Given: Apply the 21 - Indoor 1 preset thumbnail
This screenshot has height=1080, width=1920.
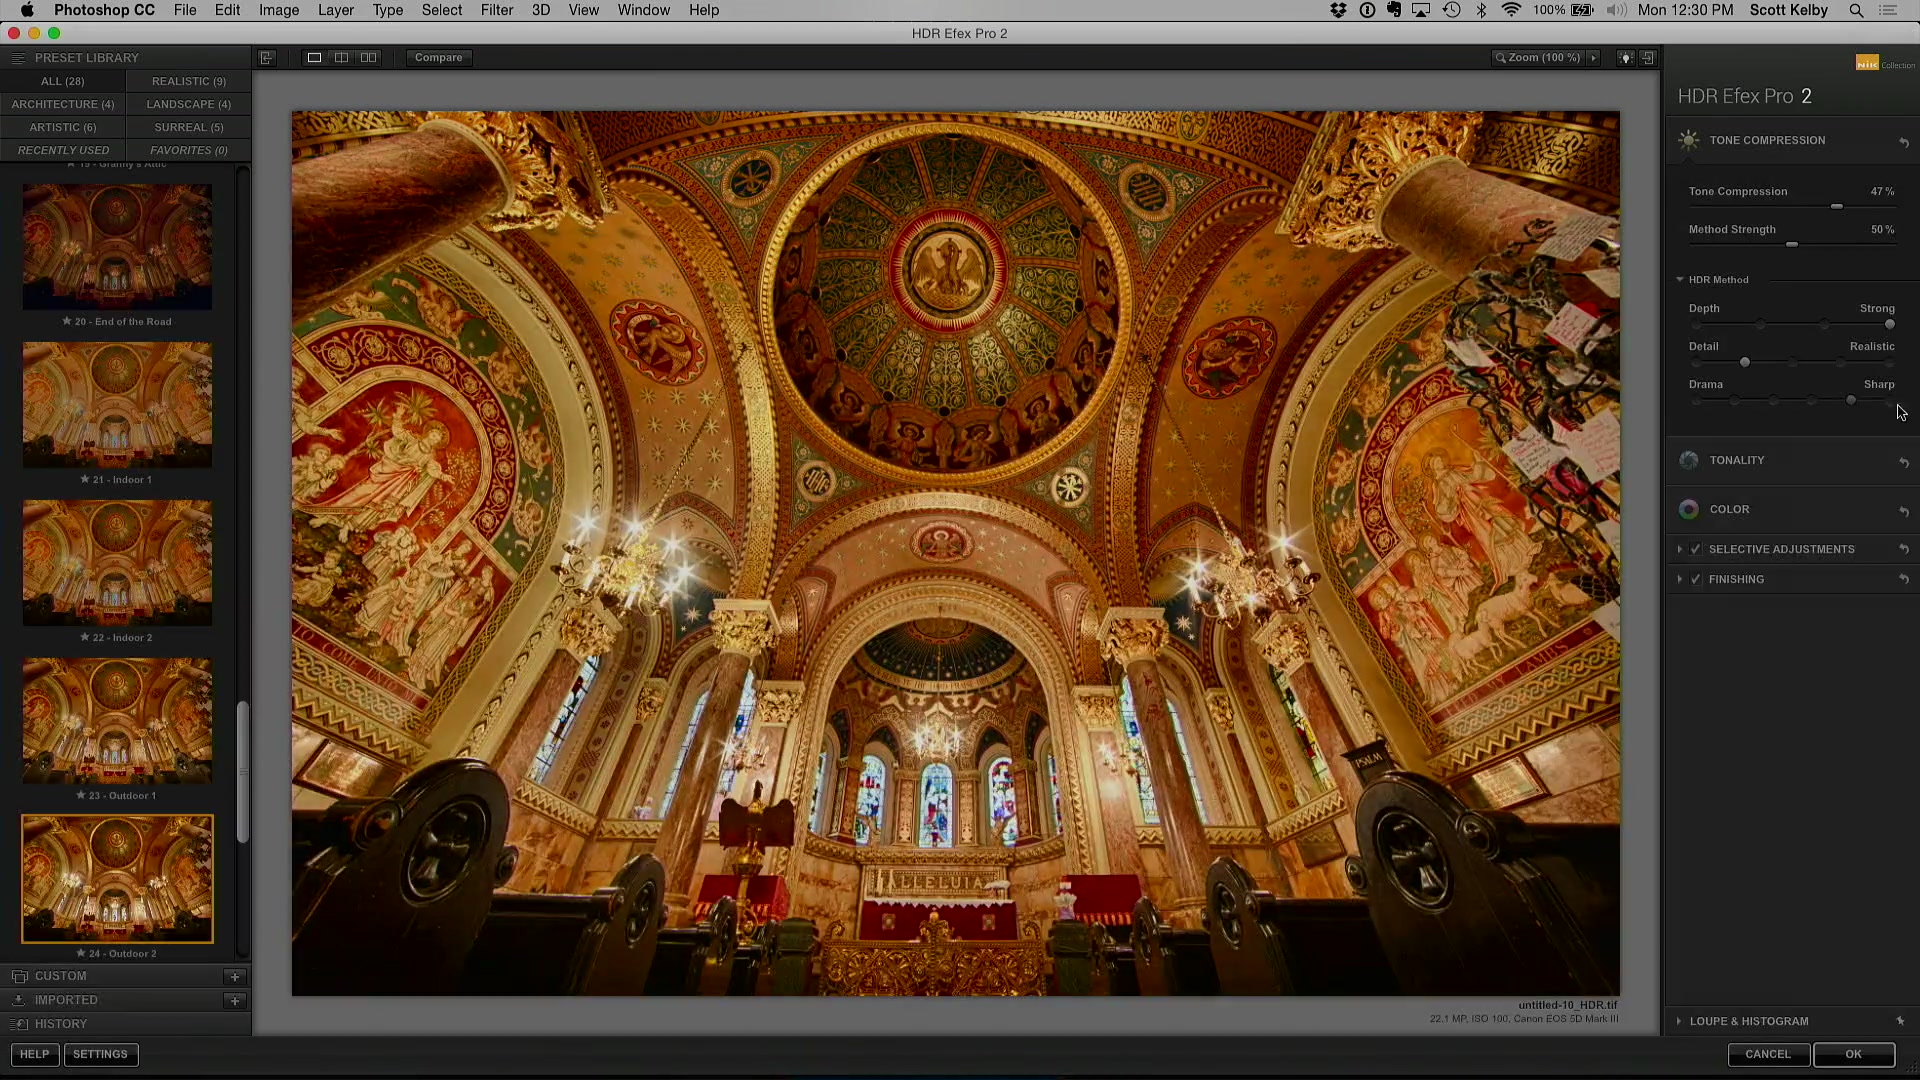Looking at the screenshot, I should (117, 405).
